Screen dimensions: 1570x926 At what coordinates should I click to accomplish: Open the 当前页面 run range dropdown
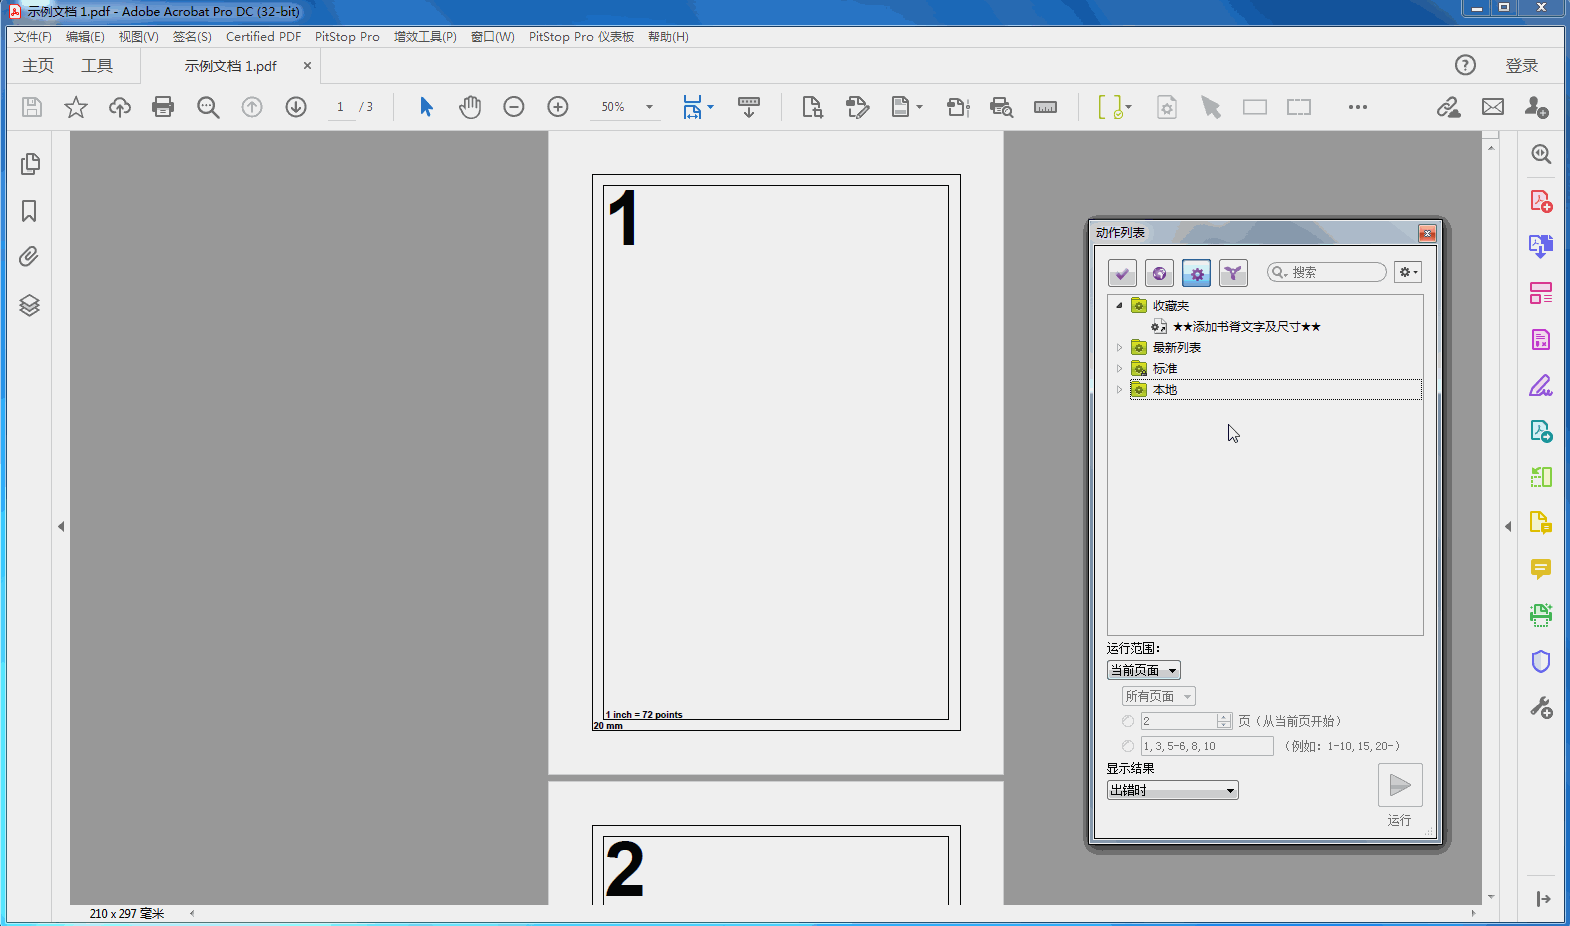click(1144, 670)
